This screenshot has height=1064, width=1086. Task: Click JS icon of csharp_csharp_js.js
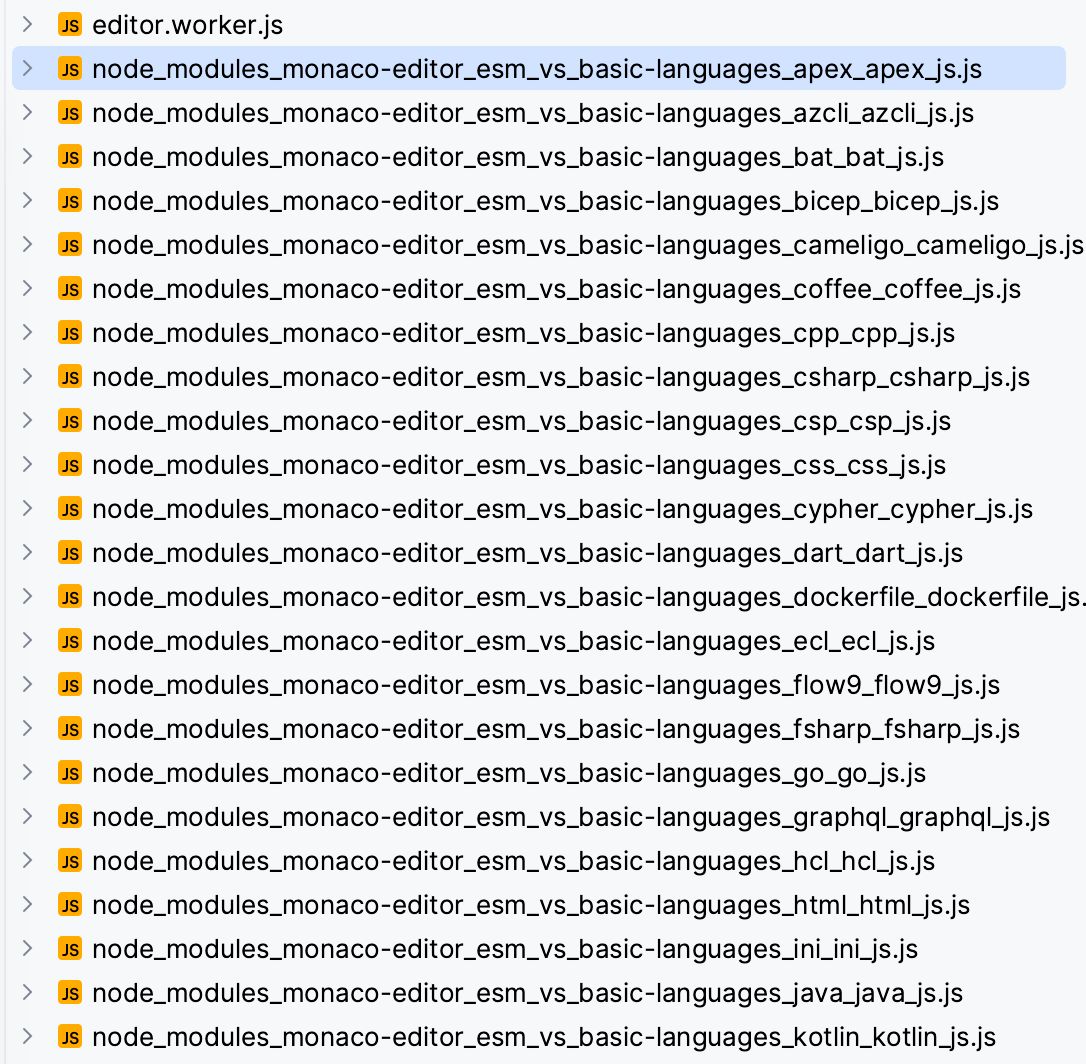pos(70,377)
